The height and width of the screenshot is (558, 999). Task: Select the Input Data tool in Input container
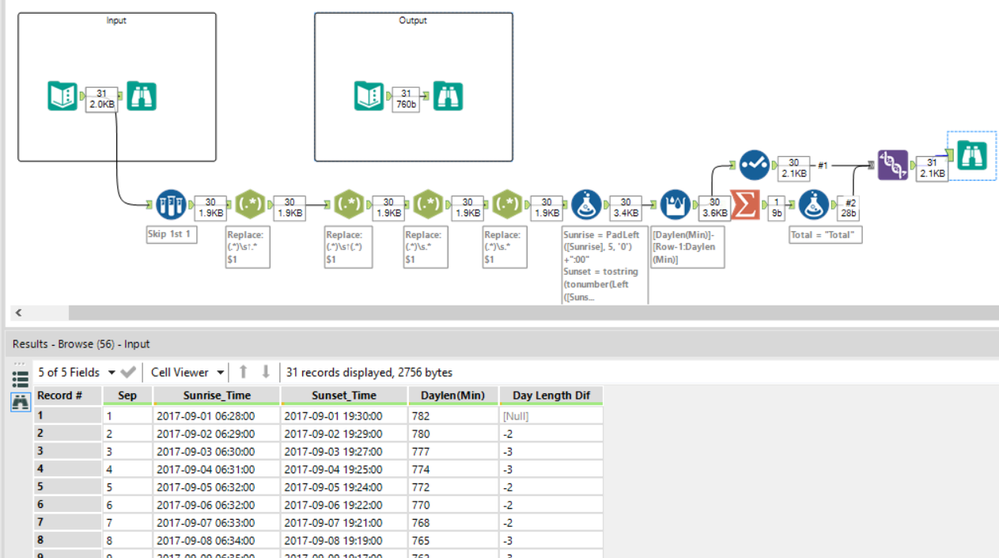click(x=62, y=96)
